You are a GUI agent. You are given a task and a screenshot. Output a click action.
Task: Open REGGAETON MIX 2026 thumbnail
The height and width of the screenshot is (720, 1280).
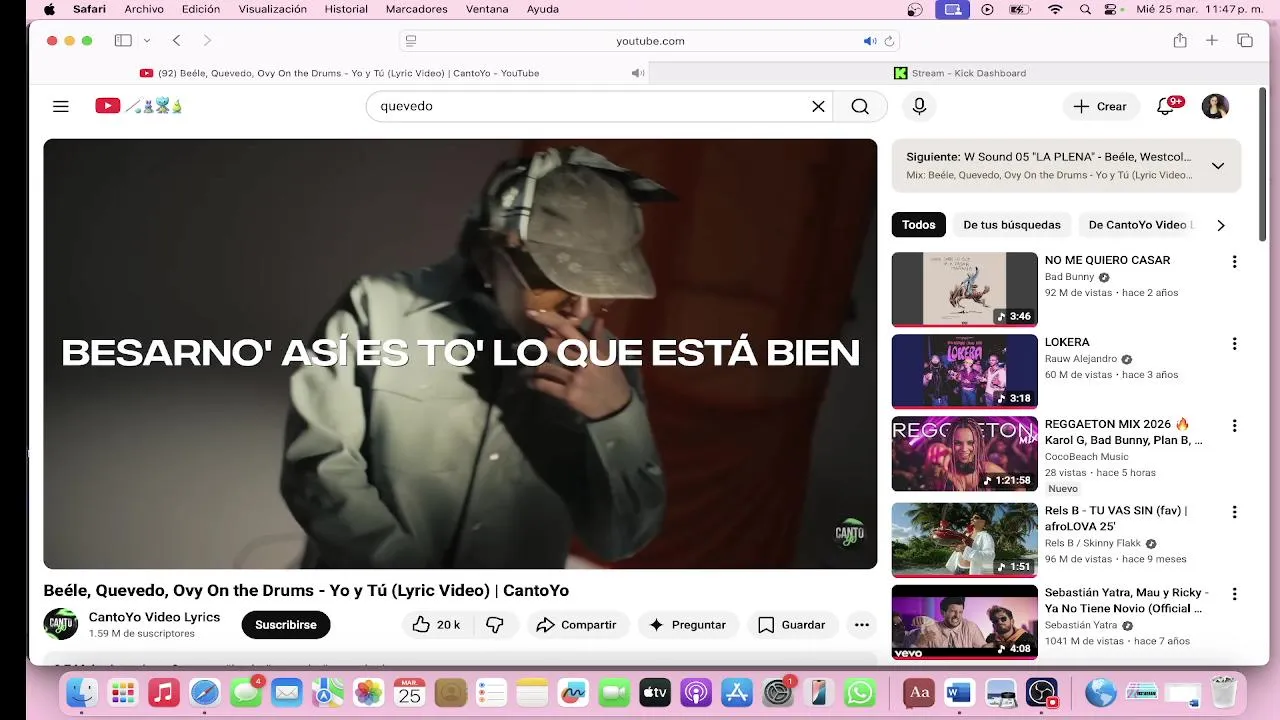[x=964, y=453]
